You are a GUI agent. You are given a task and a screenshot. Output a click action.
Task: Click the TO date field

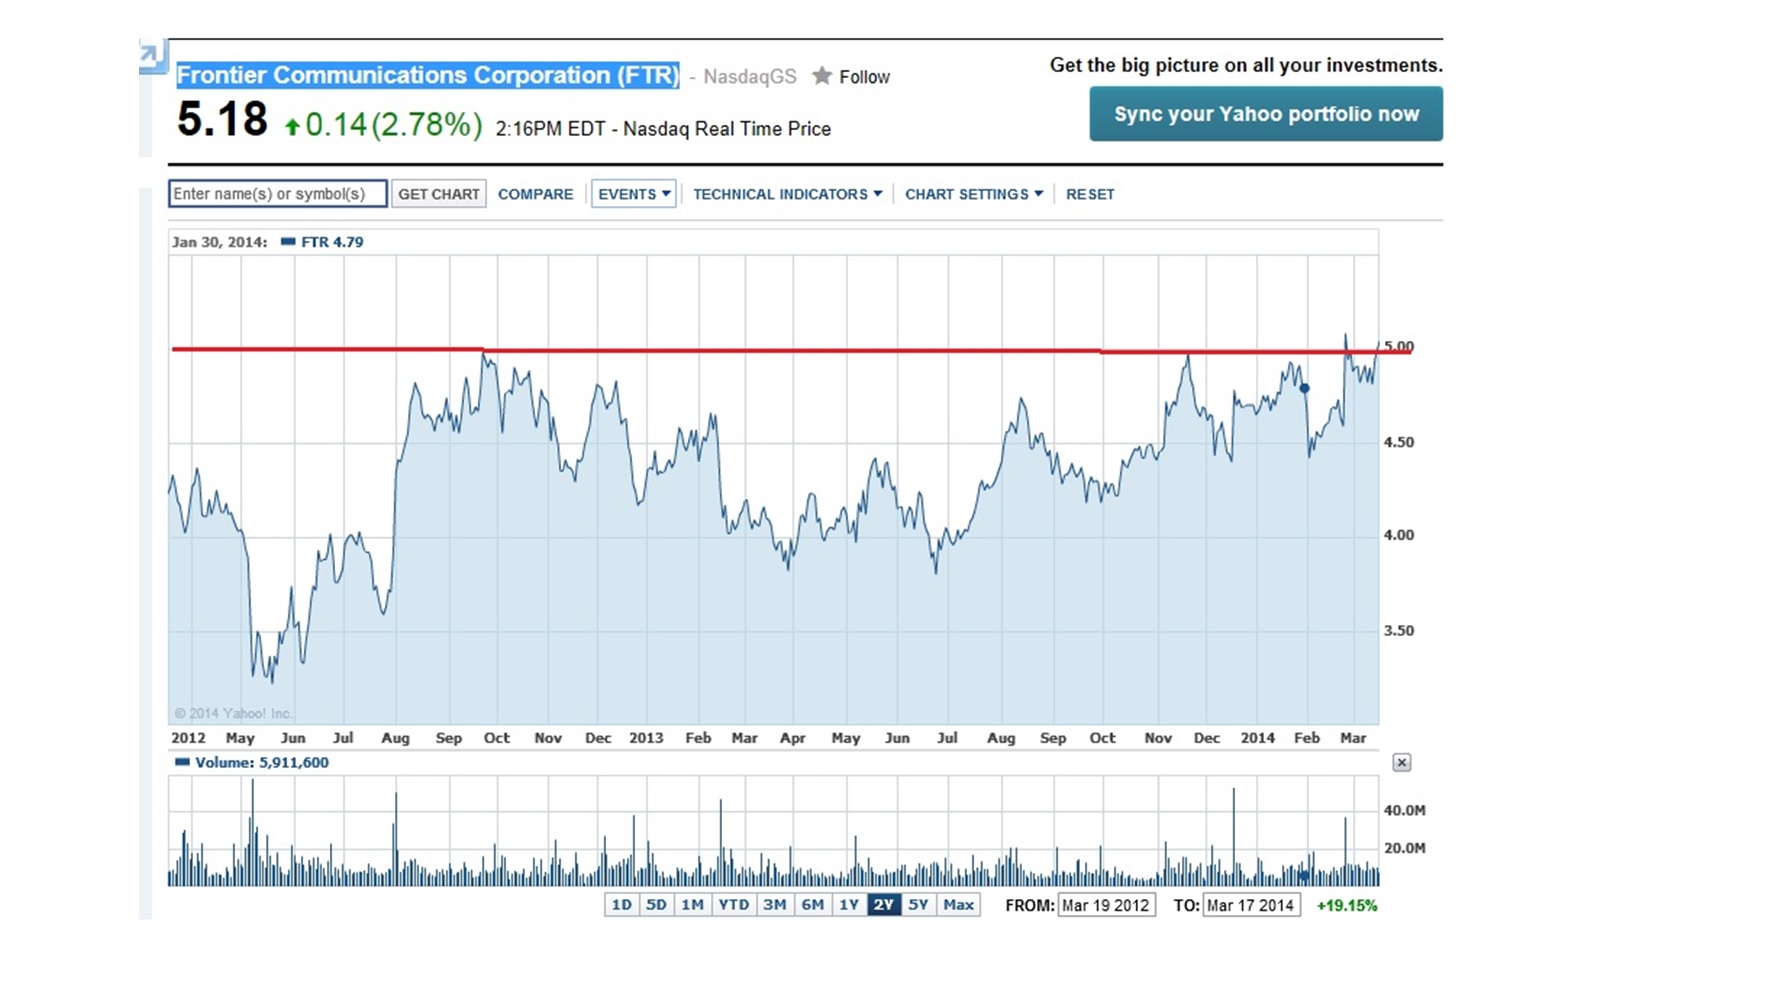[x=1251, y=906]
